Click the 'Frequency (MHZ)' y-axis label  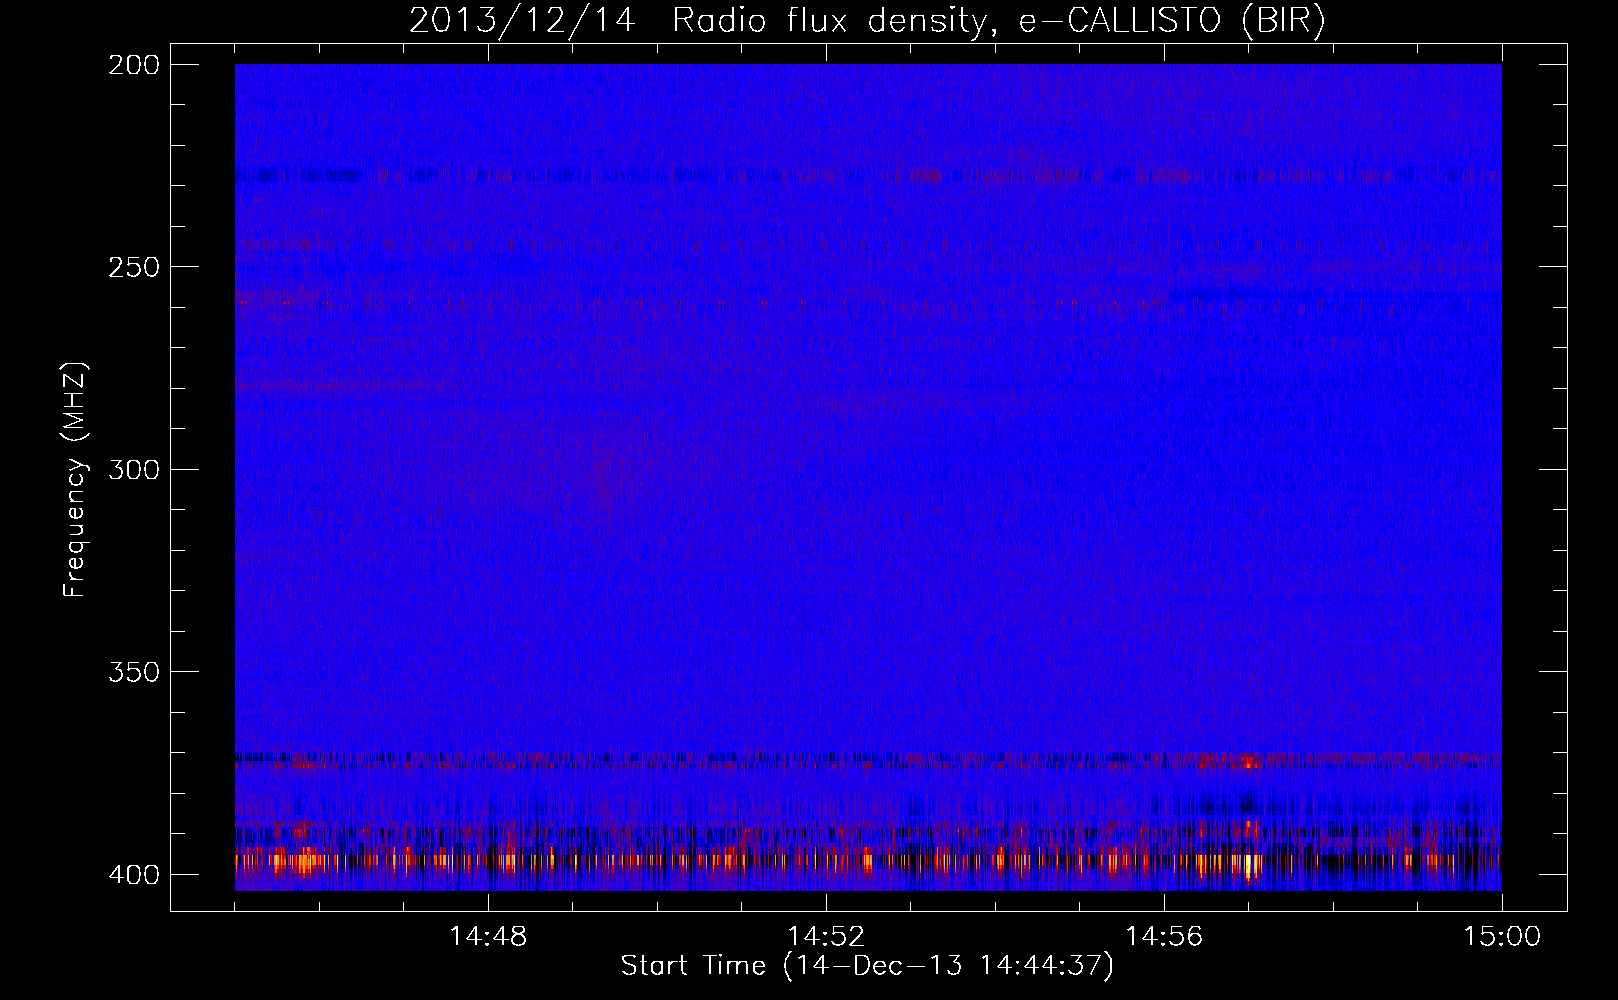click(74, 480)
